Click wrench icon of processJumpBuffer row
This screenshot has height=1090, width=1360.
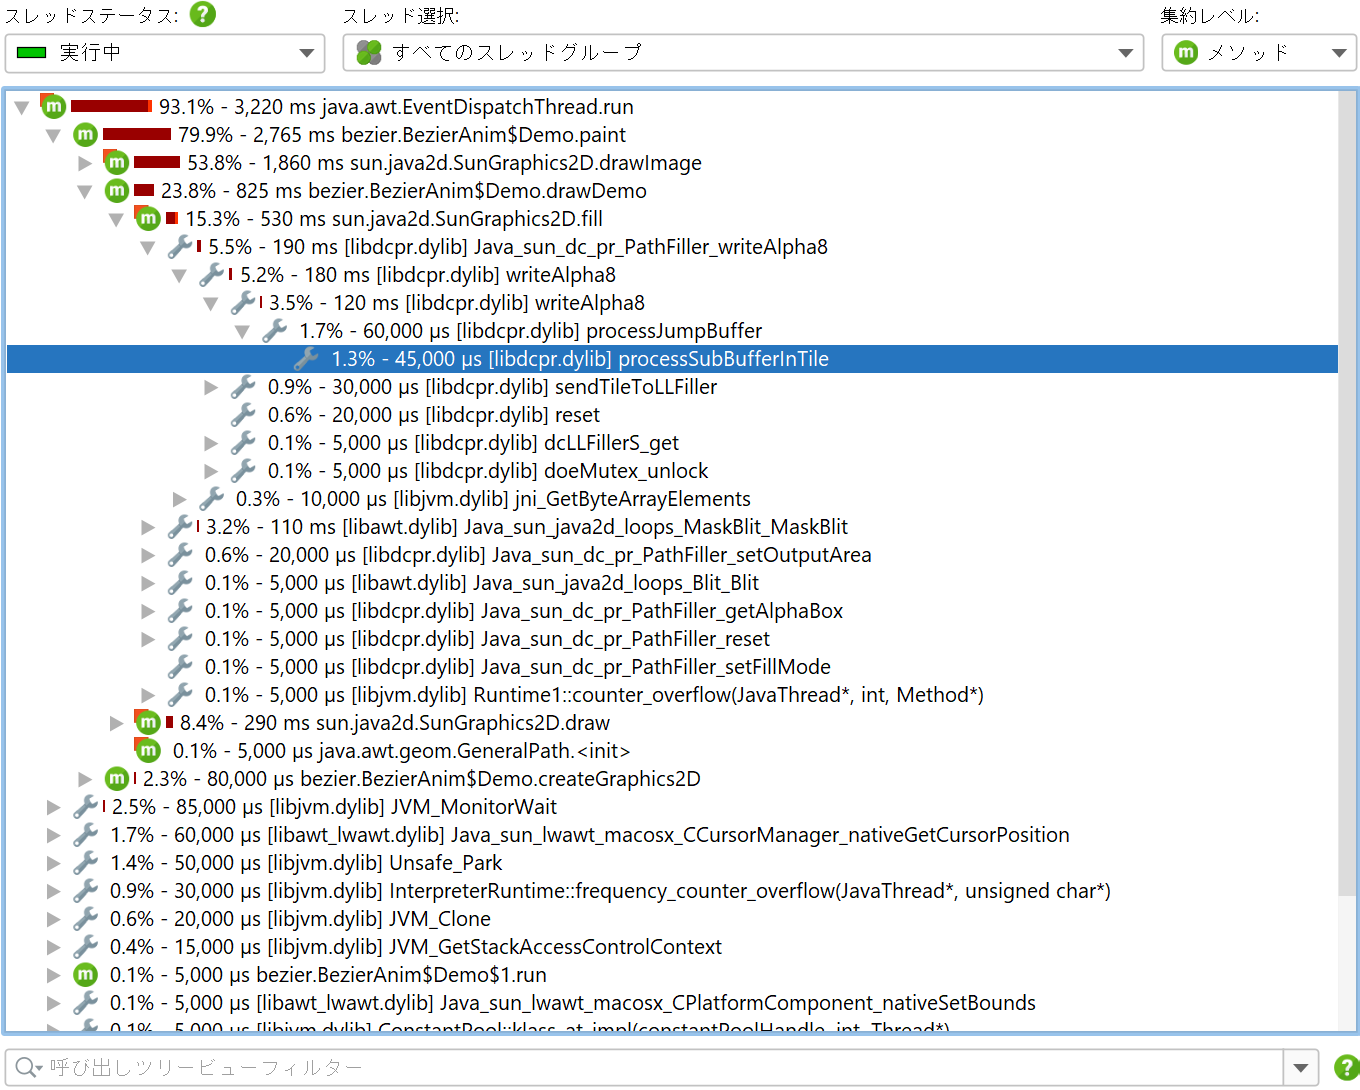tap(274, 330)
